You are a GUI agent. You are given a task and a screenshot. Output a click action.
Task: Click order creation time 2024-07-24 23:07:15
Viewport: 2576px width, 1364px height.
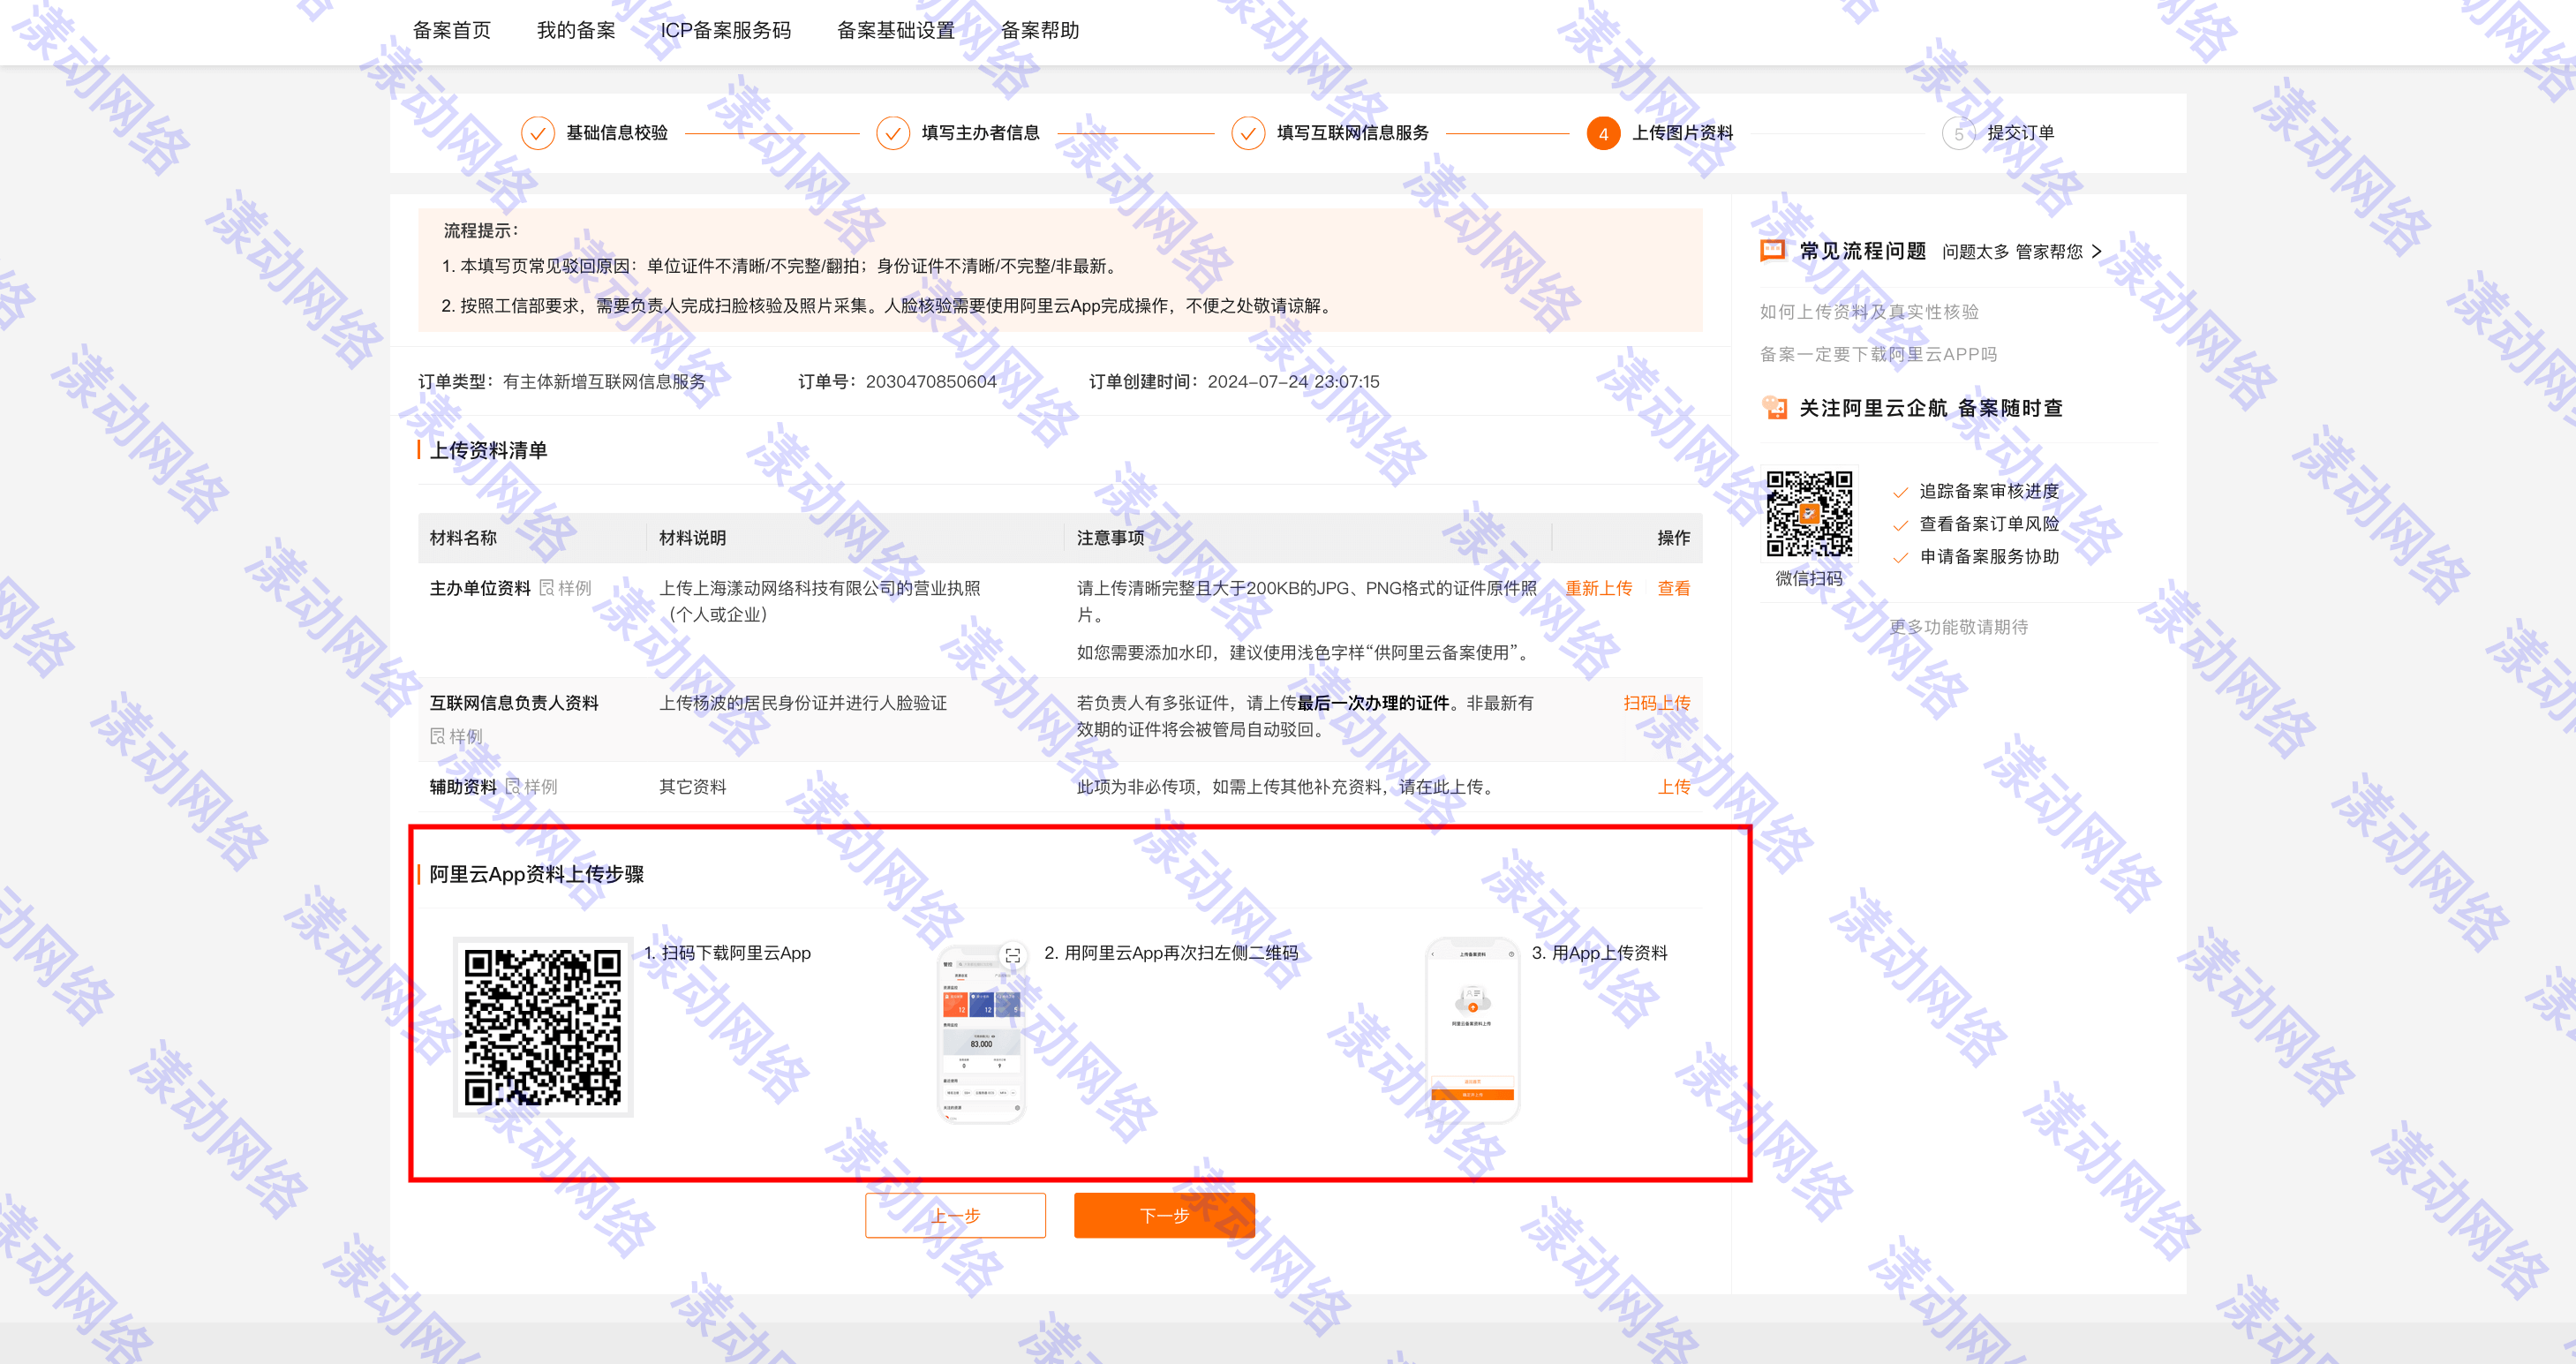coord(1293,382)
